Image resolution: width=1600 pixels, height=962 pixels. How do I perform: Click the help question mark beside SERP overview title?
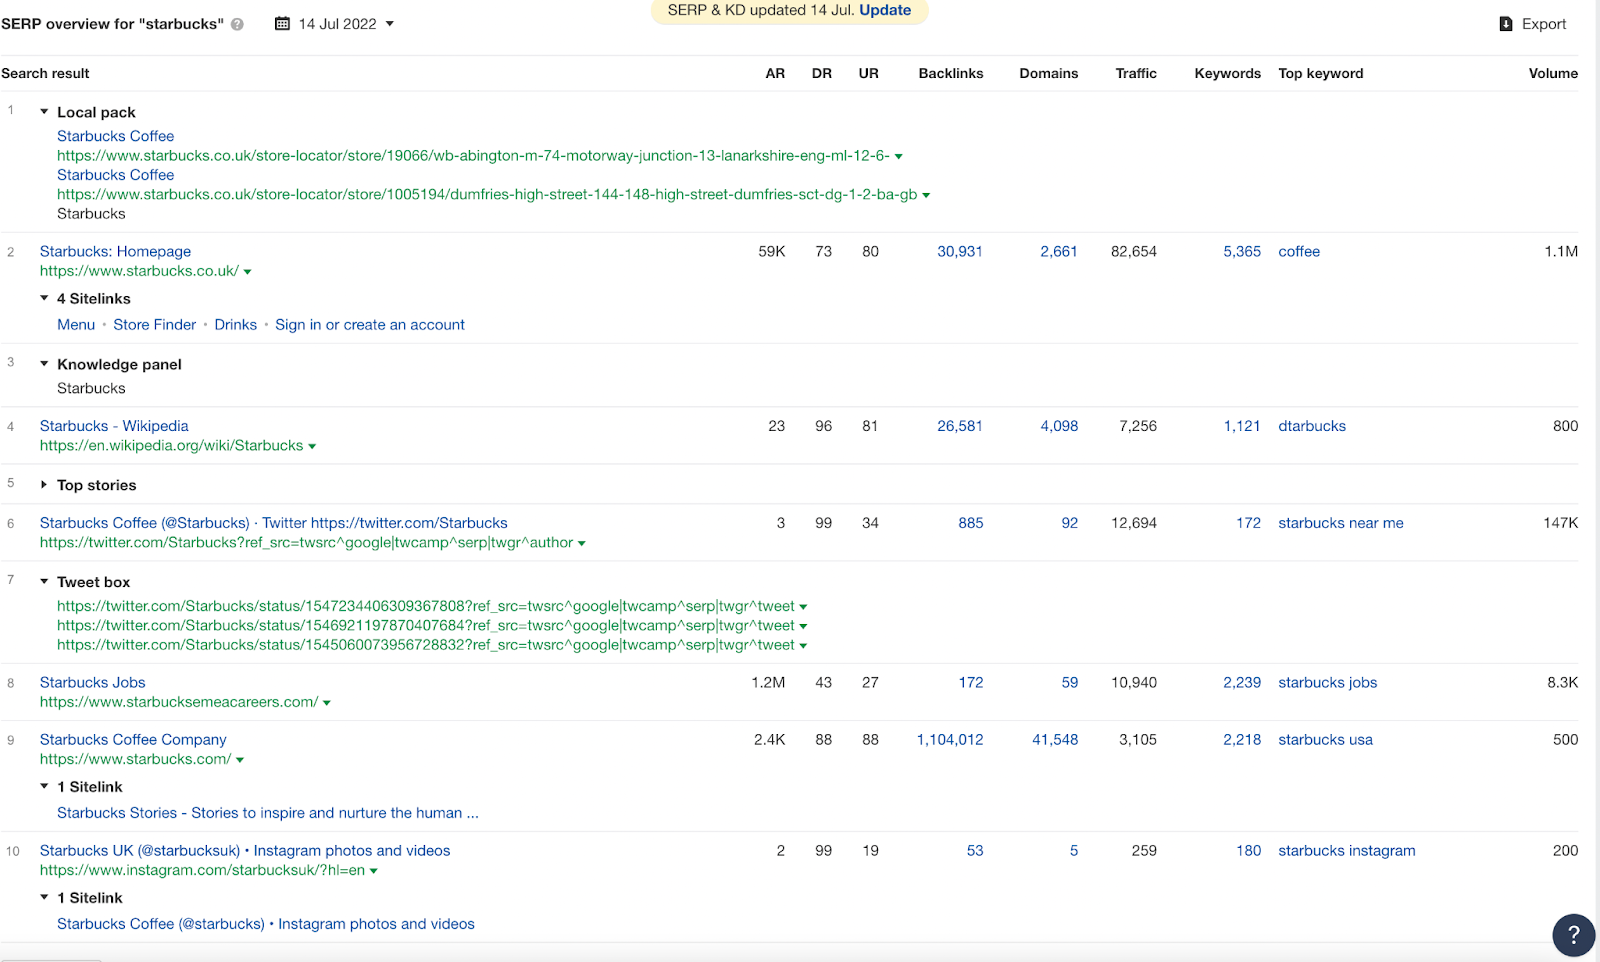point(237,24)
